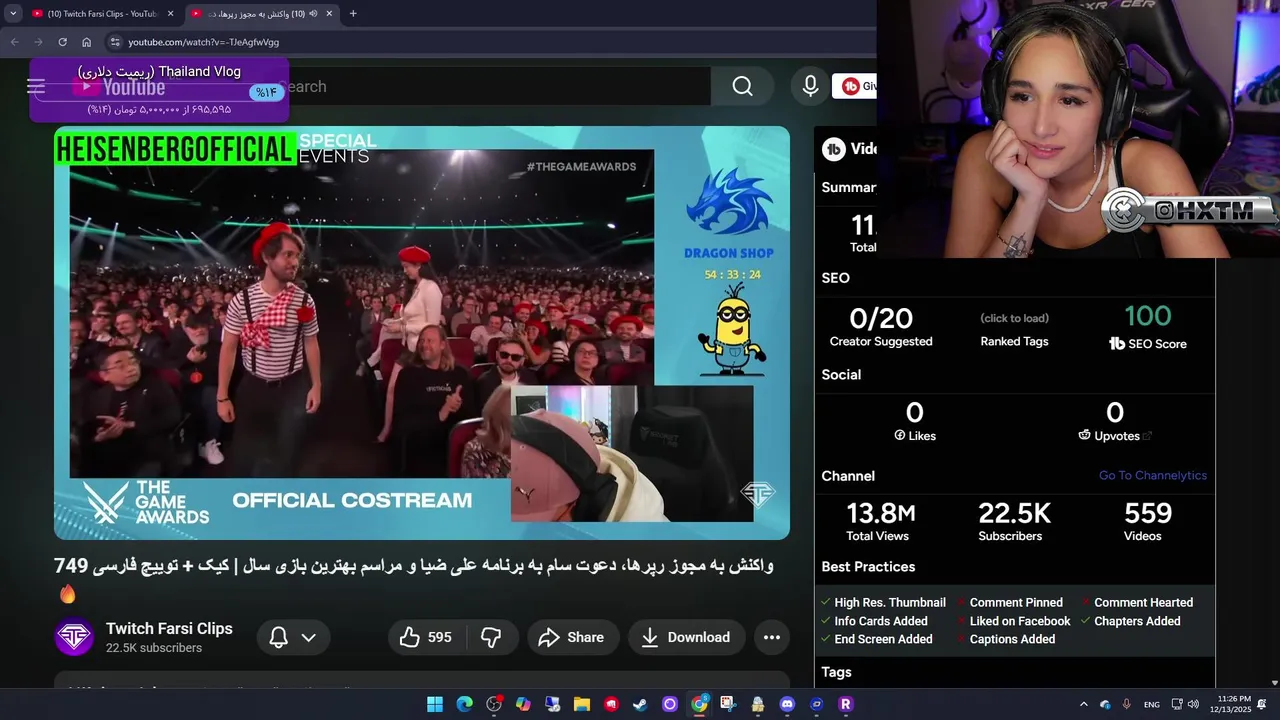Click the 22.5K subscribers text under channel

pyautogui.click(x=154, y=648)
